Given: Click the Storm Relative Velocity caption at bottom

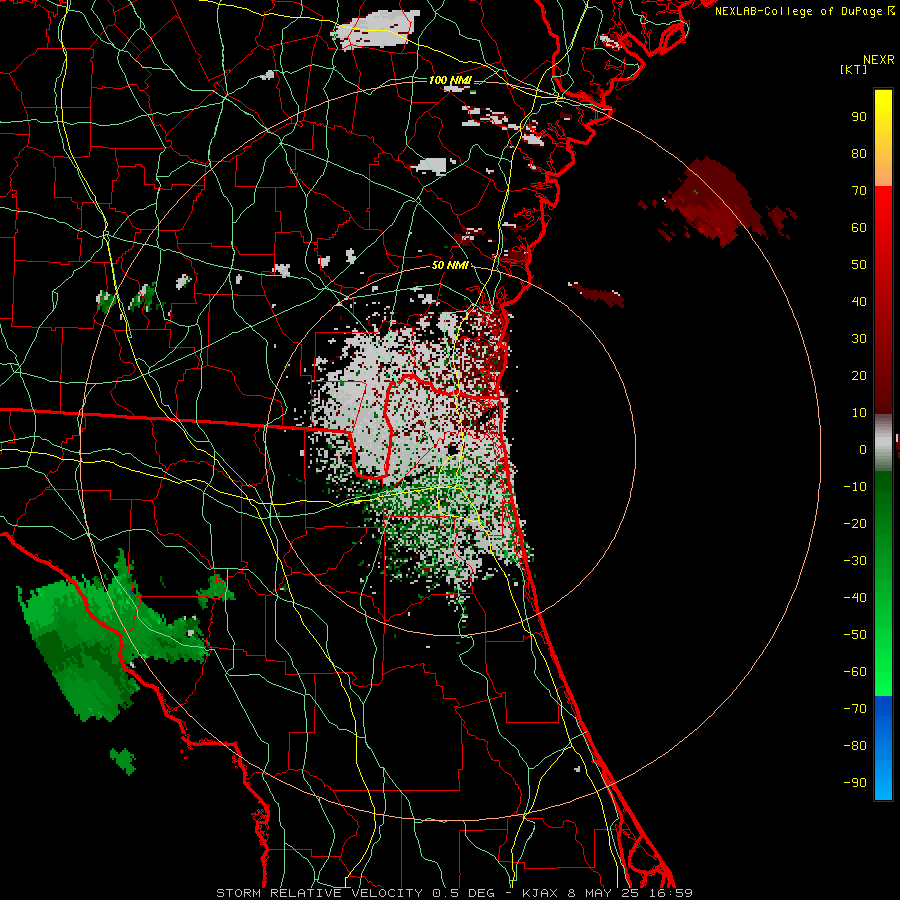Looking at the screenshot, I should point(454,893).
